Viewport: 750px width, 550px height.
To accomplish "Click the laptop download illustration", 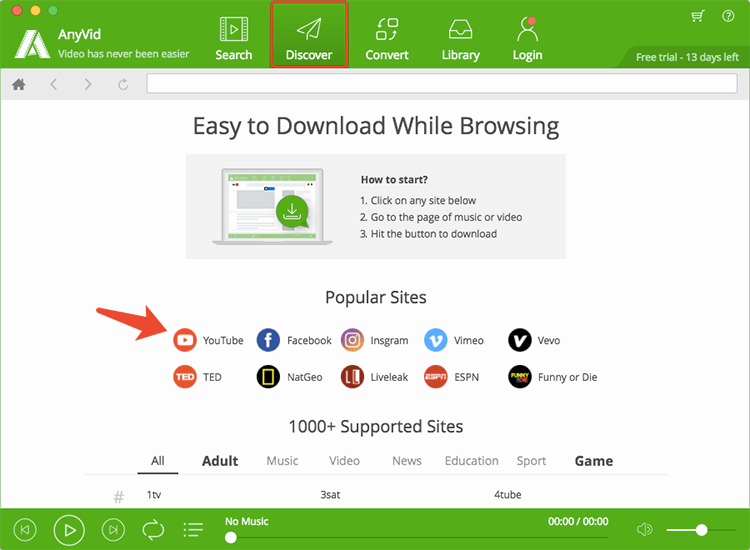I will click(x=272, y=207).
